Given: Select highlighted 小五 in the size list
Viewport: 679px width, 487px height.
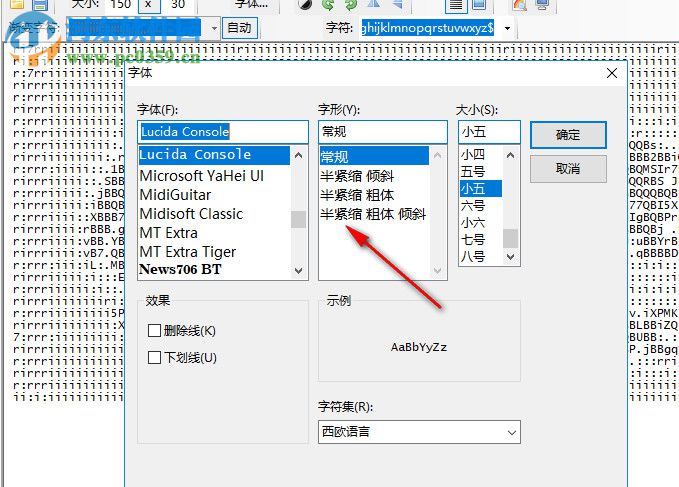Looking at the screenshot, I should point(481,189).
